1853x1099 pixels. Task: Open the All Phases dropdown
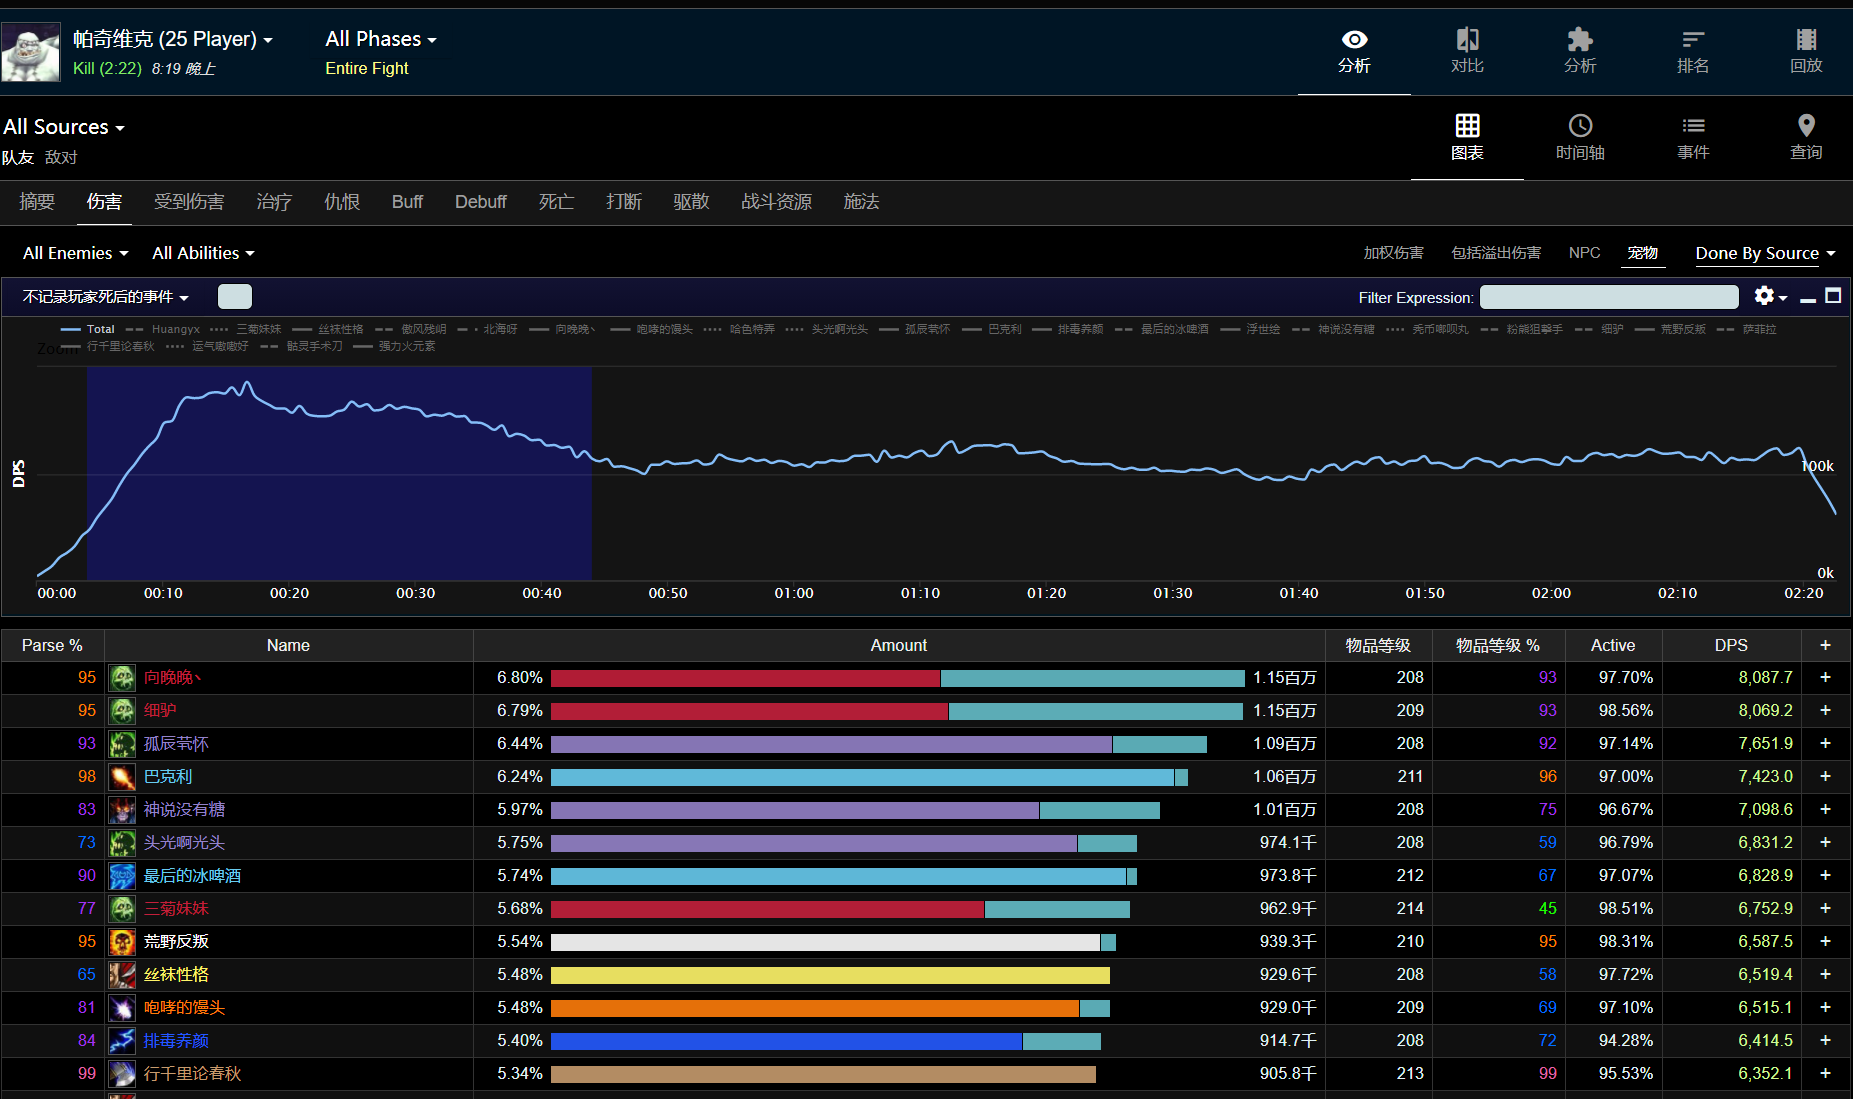pos(381,39)
